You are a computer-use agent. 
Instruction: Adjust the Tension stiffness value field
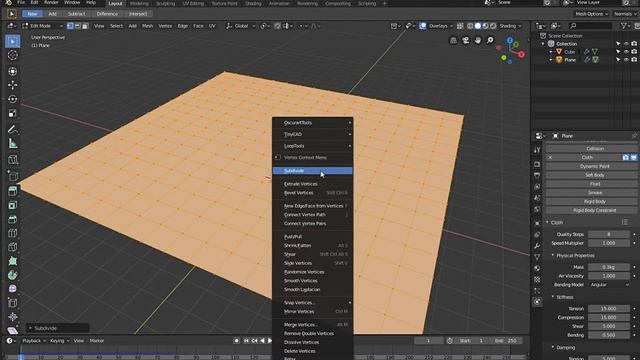coord(609,309)
